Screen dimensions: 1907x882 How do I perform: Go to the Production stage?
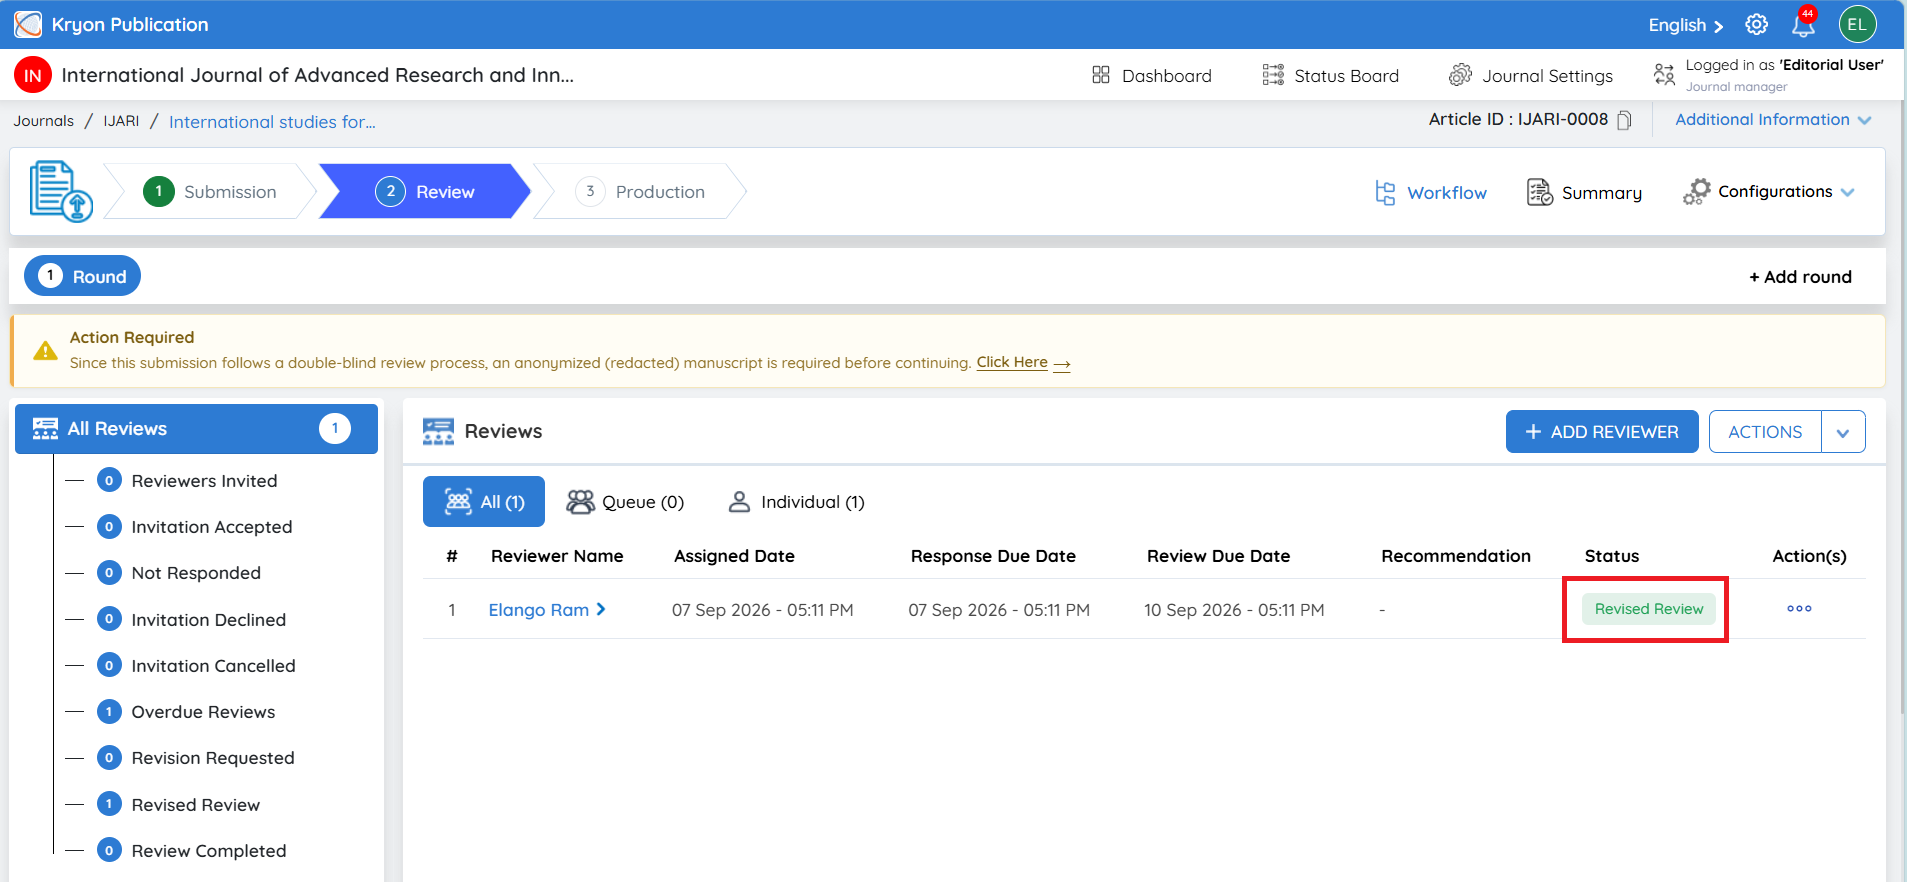(x=640, y=191)
